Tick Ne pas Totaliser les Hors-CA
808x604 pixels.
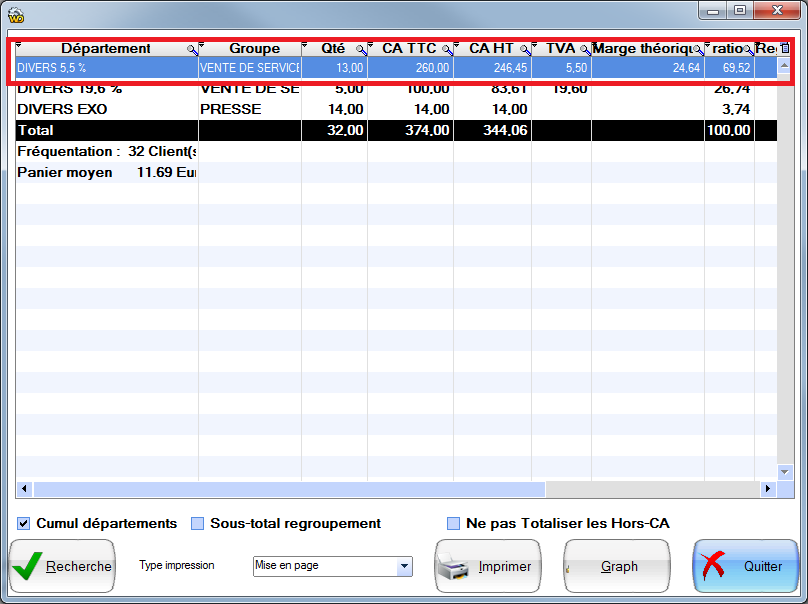click(x=453, y=523)
